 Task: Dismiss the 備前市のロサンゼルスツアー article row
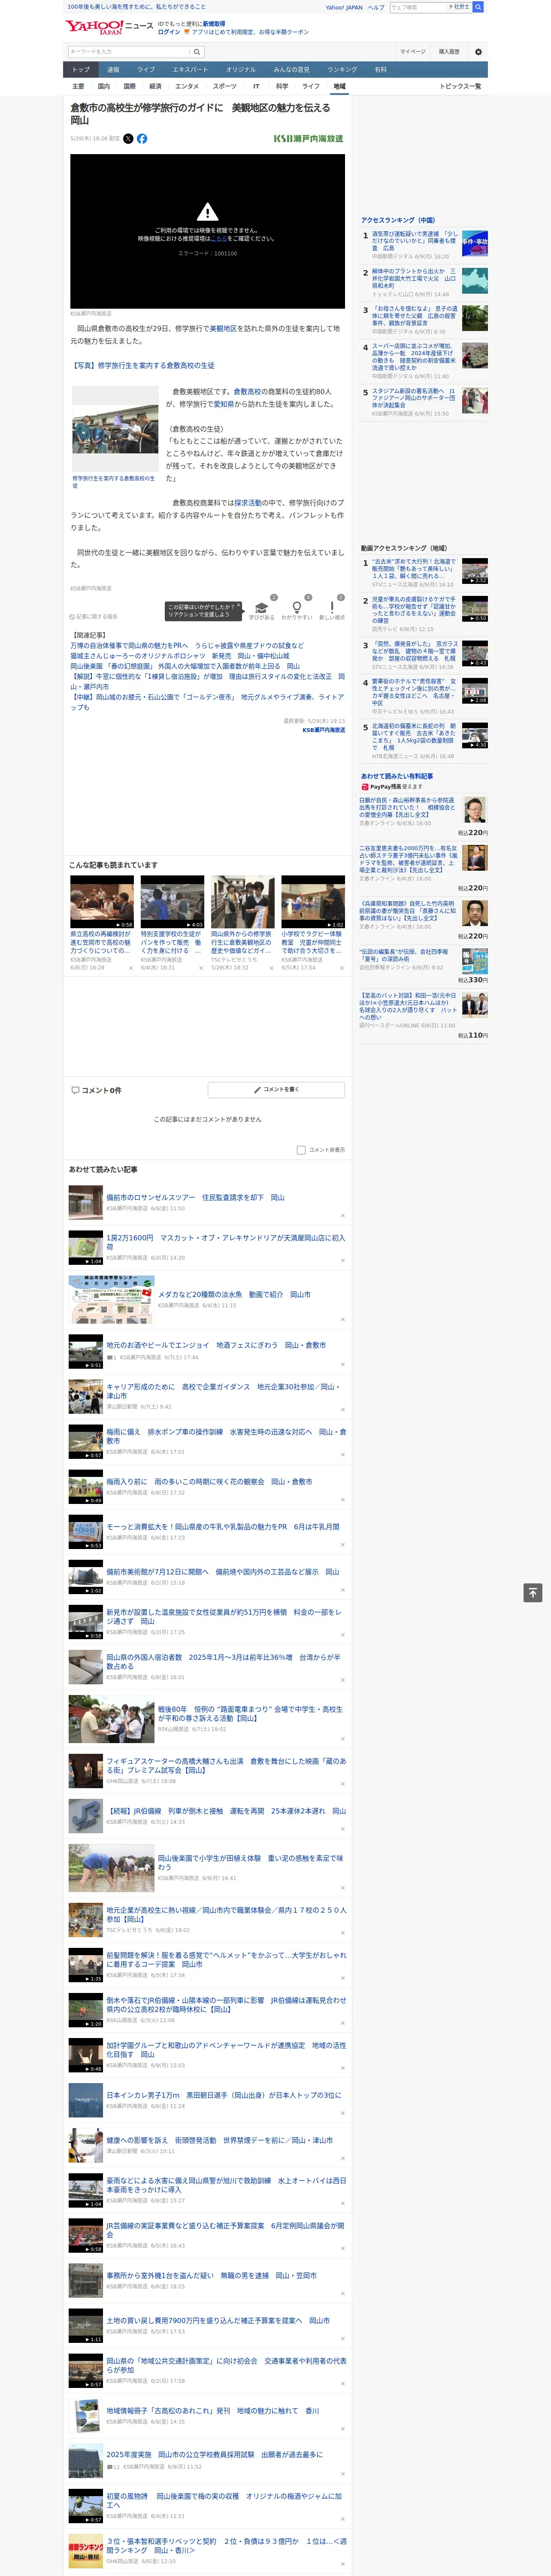click(343, 1215)
